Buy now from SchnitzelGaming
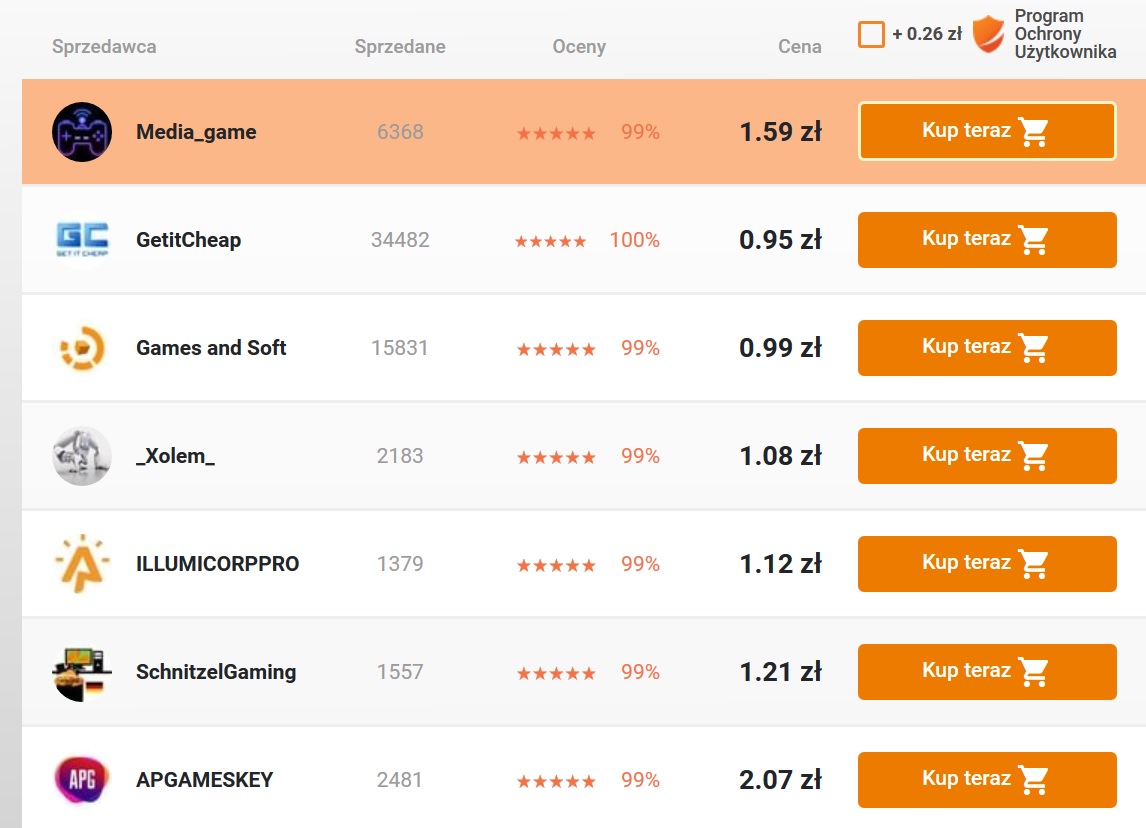The image size is (1146, 828). [x=987, y=672]
